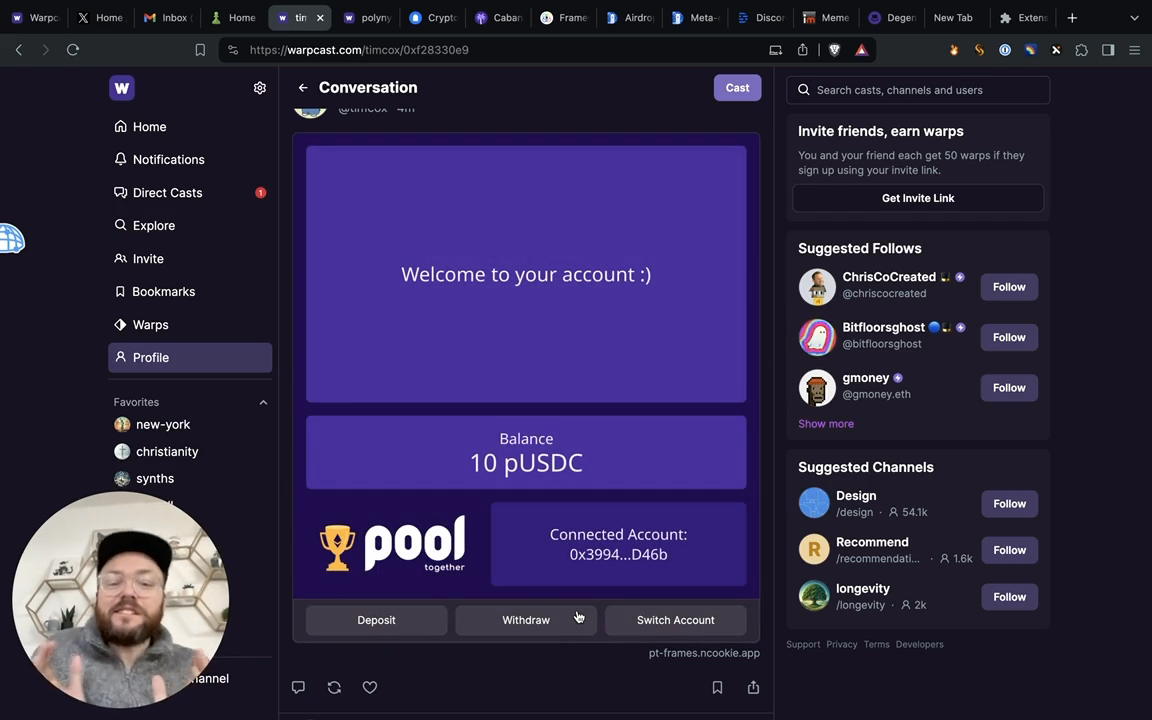1152x720 pixels.
Task: Open the tab list dropdown chevron
Action: [x=1134, y=18]
